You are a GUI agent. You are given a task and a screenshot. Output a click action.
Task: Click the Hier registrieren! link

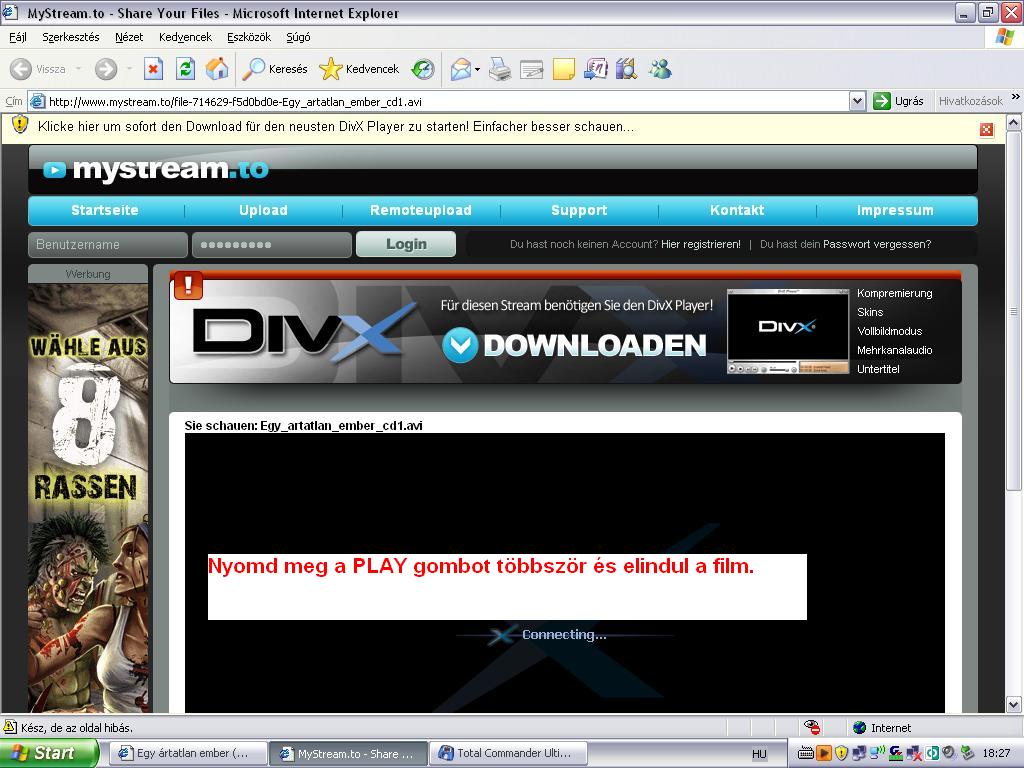pyautogui.click(x=701, y=244)
